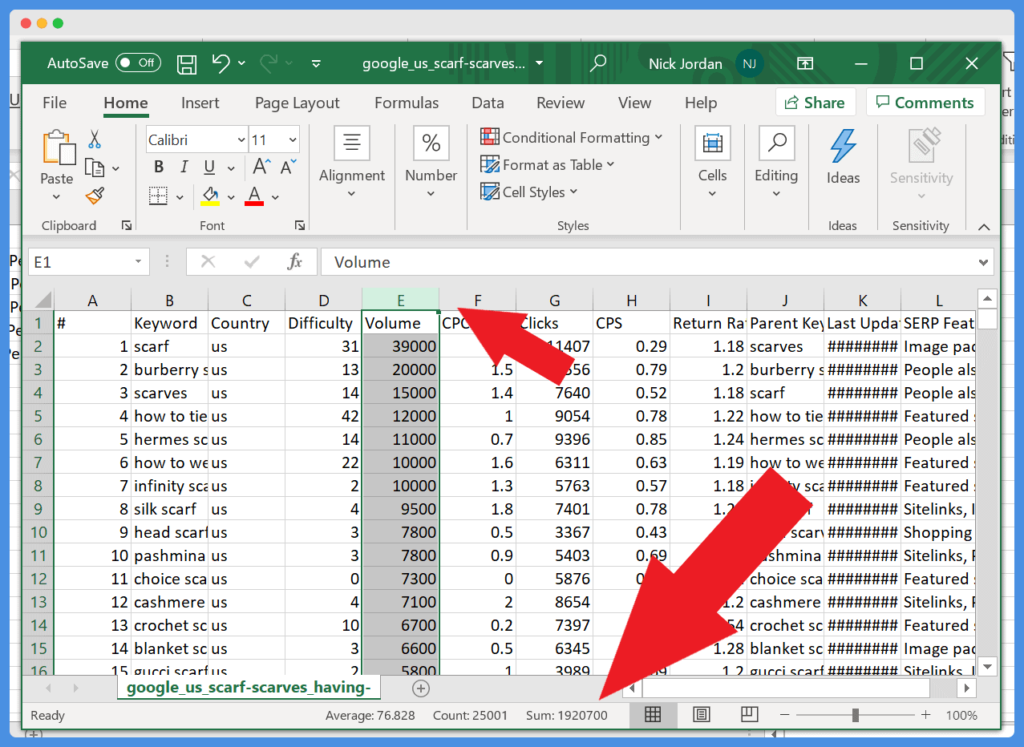This screenshot has width=1024, height=747.
Task: Click the Share button
Action: pyautogui.click(x=814, y=103)
